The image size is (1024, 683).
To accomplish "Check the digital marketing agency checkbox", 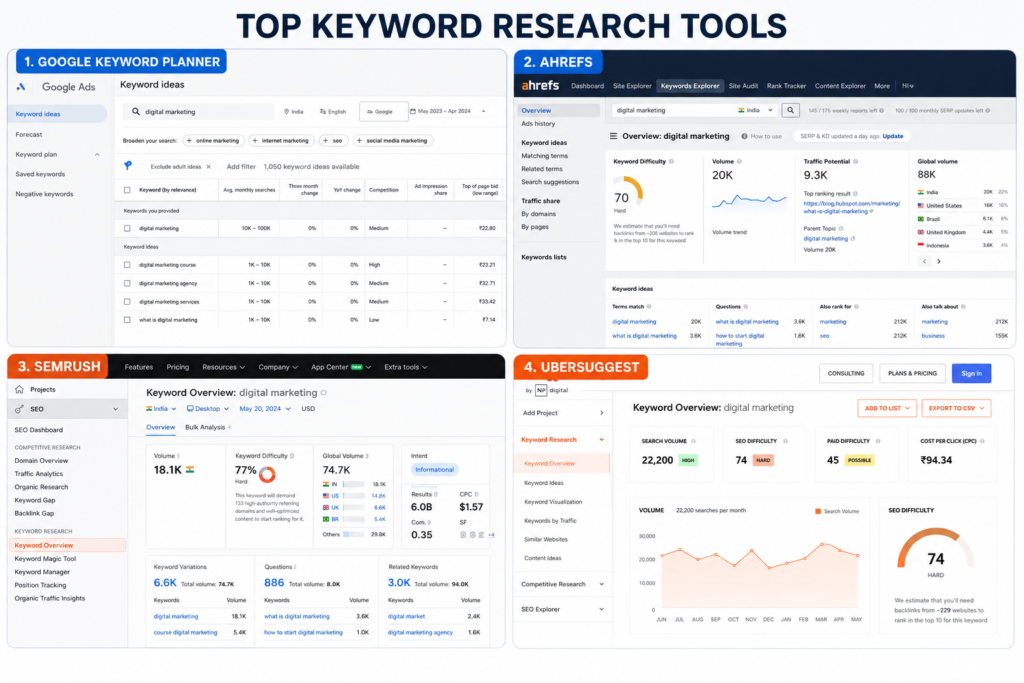I will pyautogui.click(x=127, y=283).
